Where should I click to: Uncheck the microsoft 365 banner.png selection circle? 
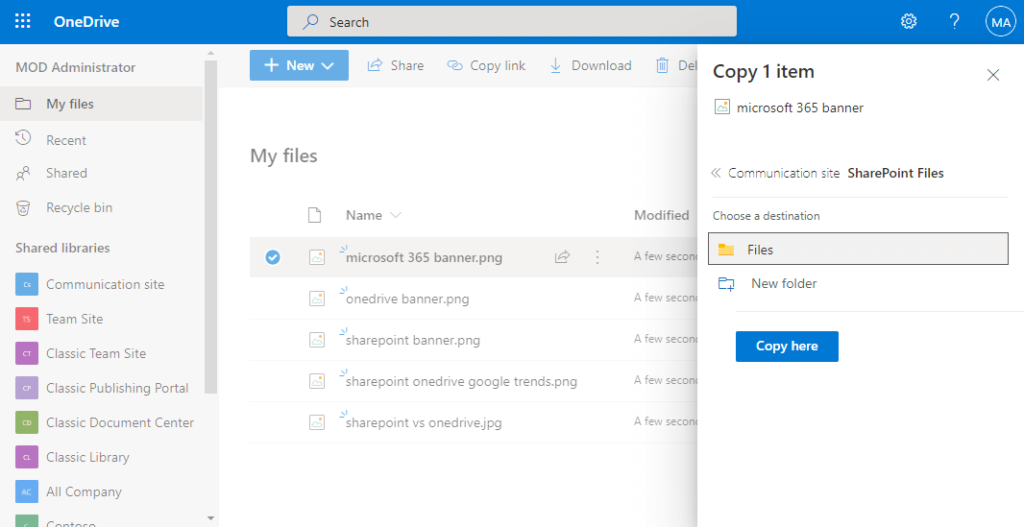pyautogui.click(x=273, y=257)
